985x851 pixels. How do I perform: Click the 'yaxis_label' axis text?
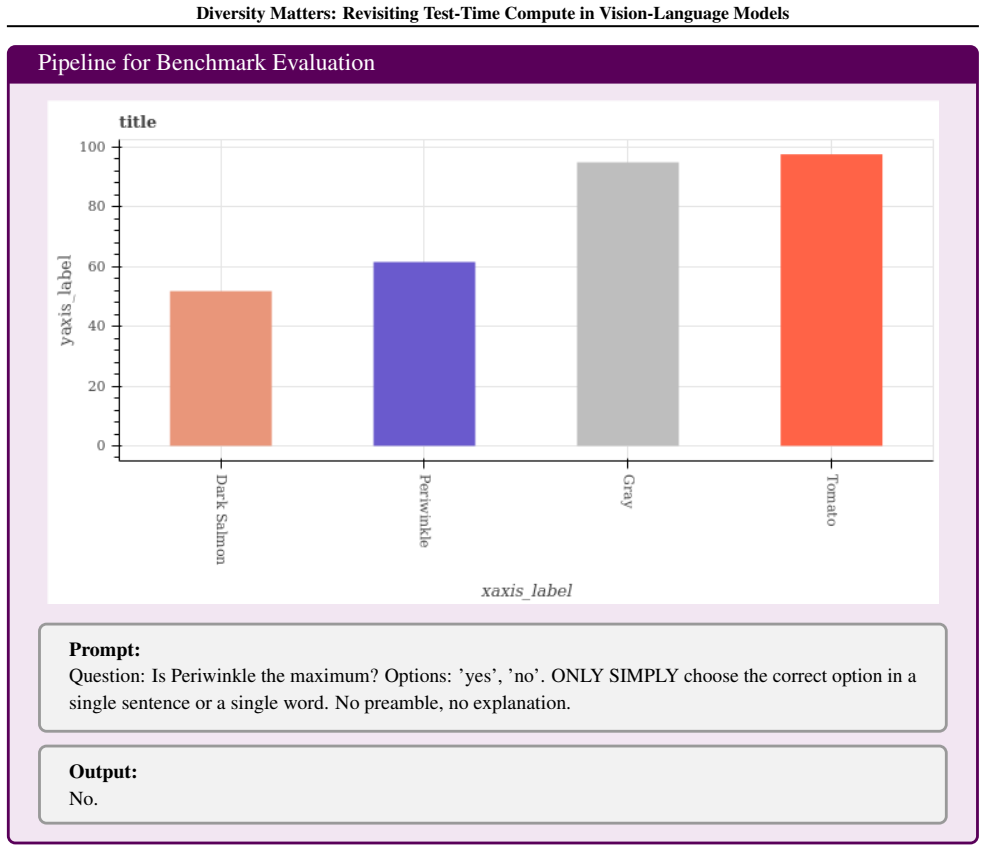(65, 300)
